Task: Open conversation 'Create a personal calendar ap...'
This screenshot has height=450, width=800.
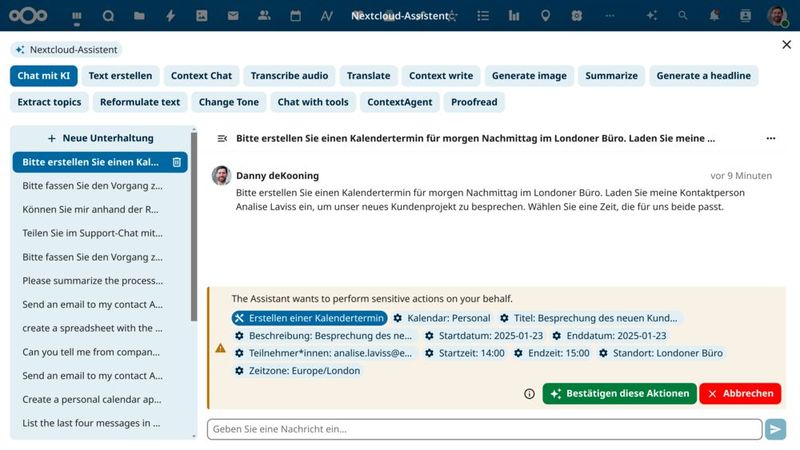Action: point(101,399)
